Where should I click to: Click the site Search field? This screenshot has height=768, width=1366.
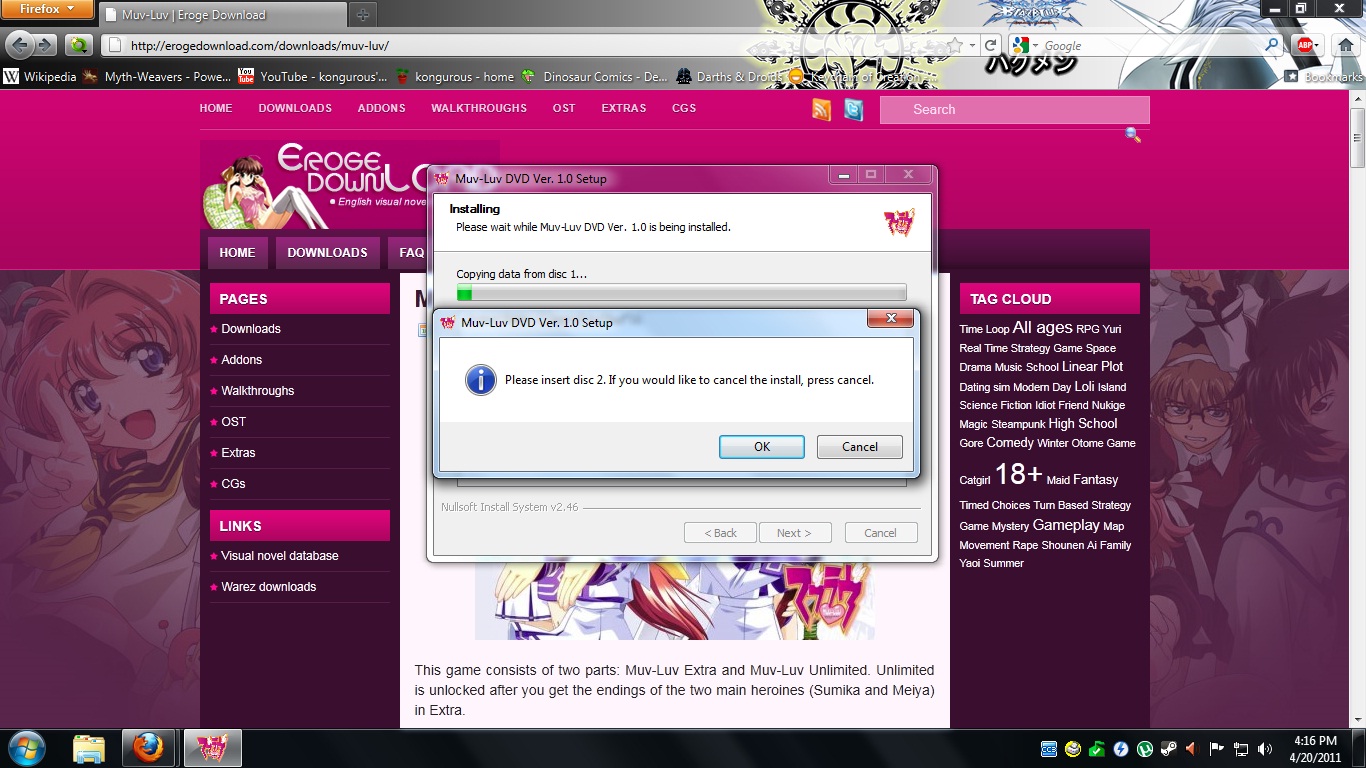pyautogui.click(x=1015, y=110)
